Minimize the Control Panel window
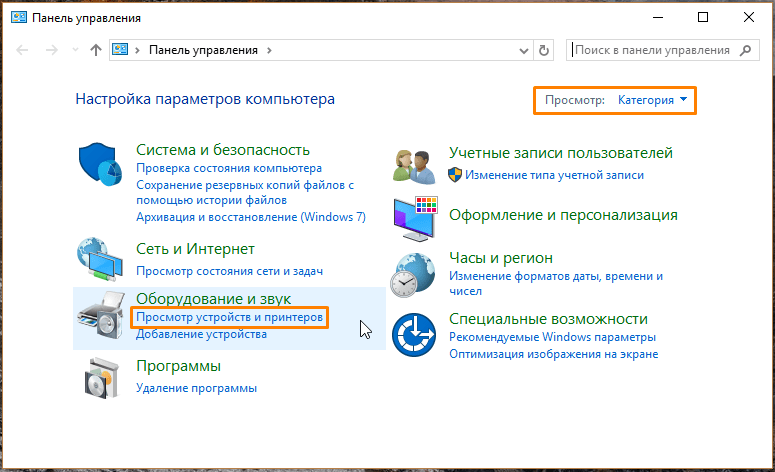 tap(658, 17)
